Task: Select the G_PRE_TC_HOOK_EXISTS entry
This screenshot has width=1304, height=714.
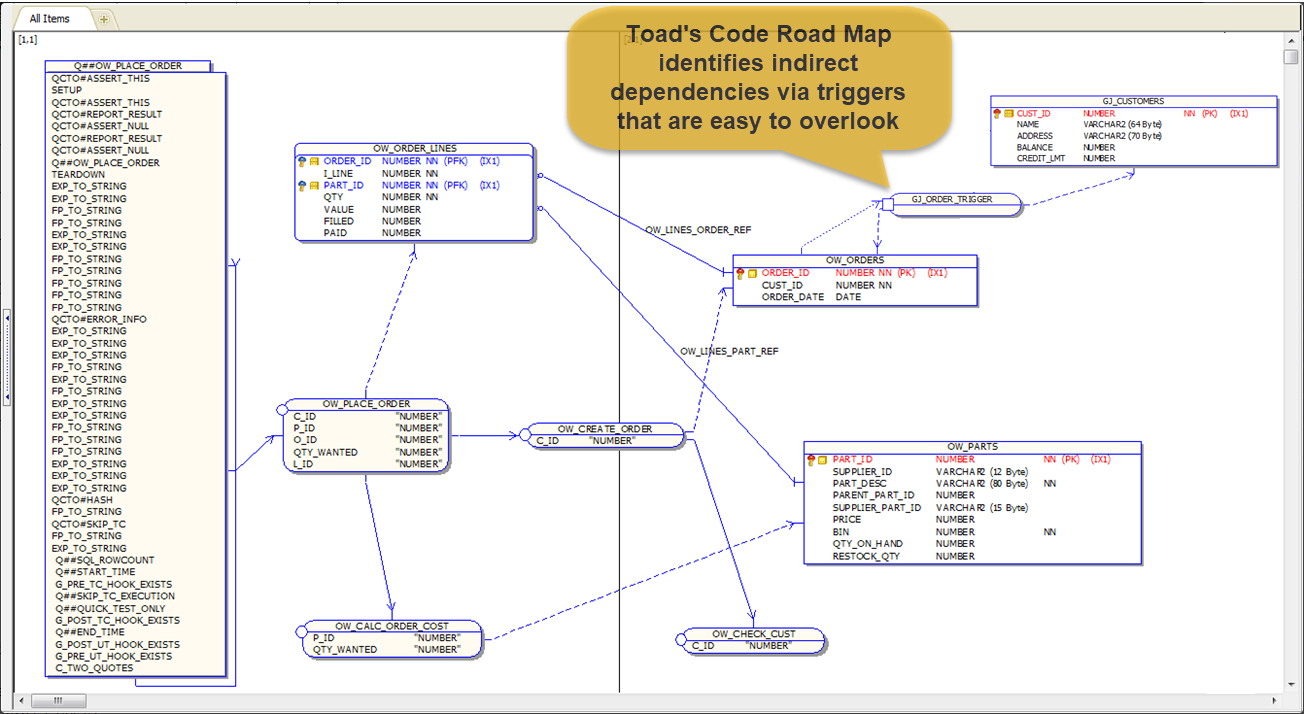Action: [x=114, y=584]
